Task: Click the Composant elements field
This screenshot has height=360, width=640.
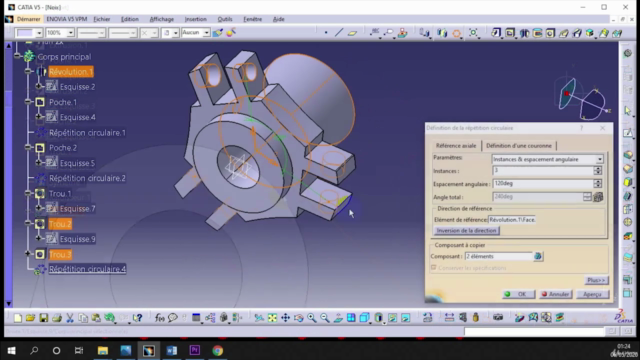Action: point(499,256)
